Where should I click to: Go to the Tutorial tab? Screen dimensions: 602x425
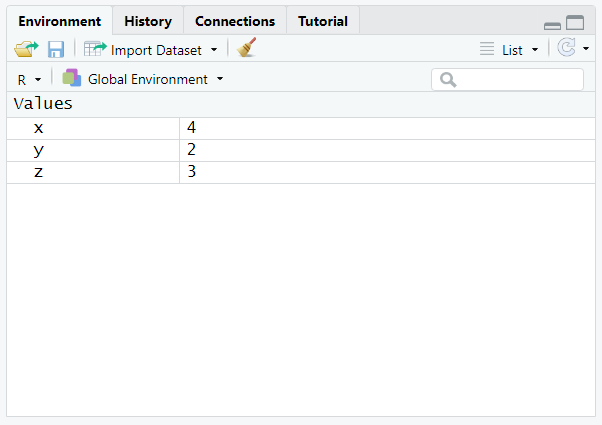(x=323, y=21)
